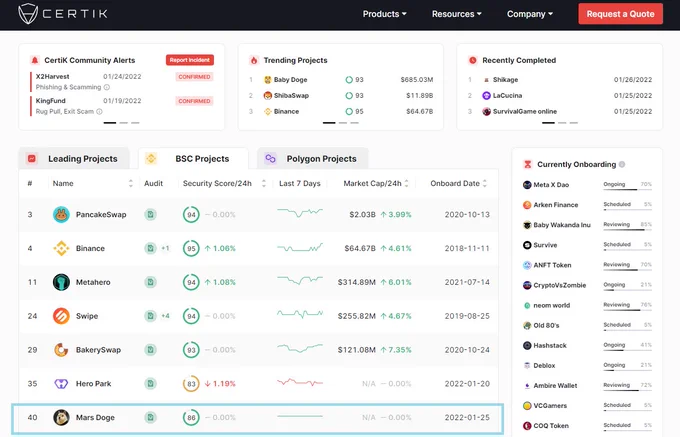Open the Mars Doge audit icon

(150, 417)
